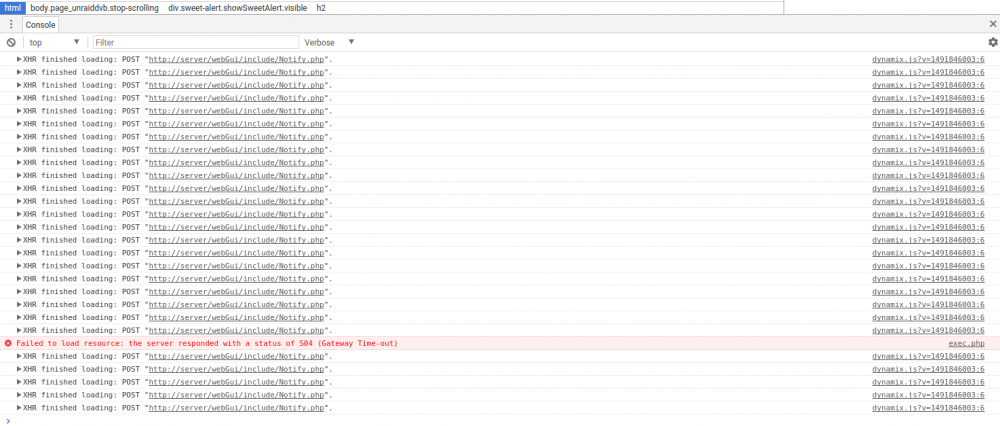Open dynamix.js link just below exec.php
1000x426 pixels.
click(928, 356)
